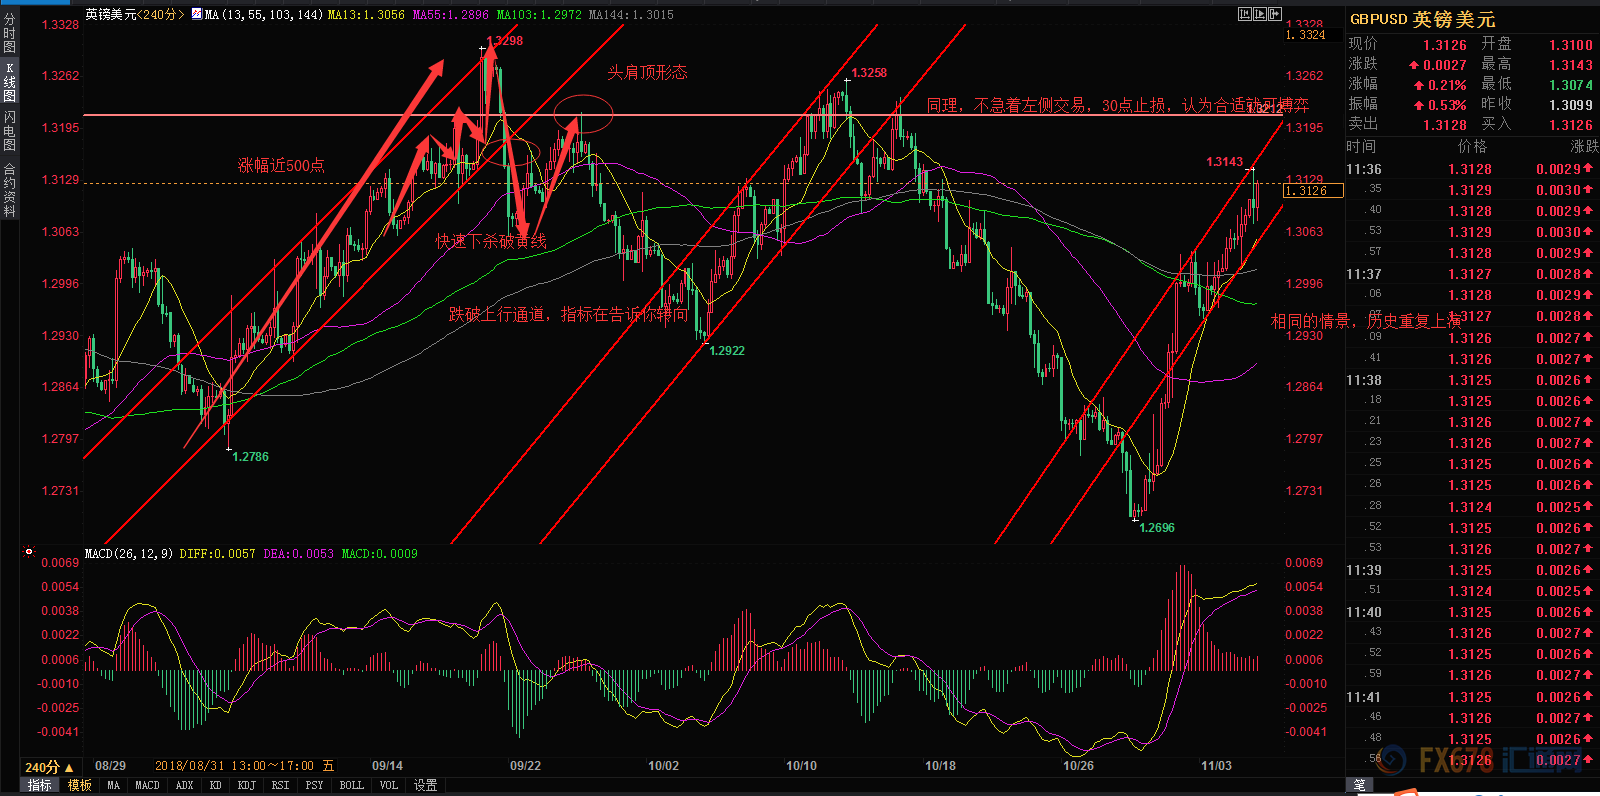Click the MA144:1.3015 legend value

[x=631, y=15]
